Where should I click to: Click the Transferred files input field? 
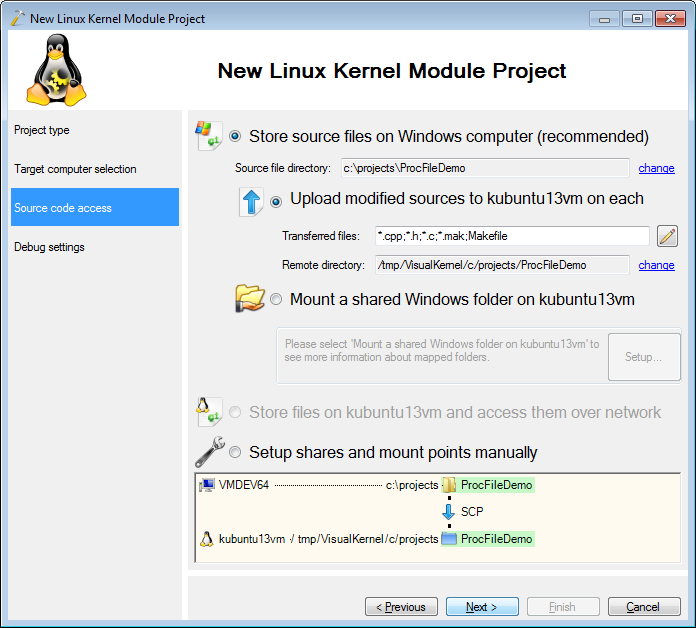(x=512, y=236)
